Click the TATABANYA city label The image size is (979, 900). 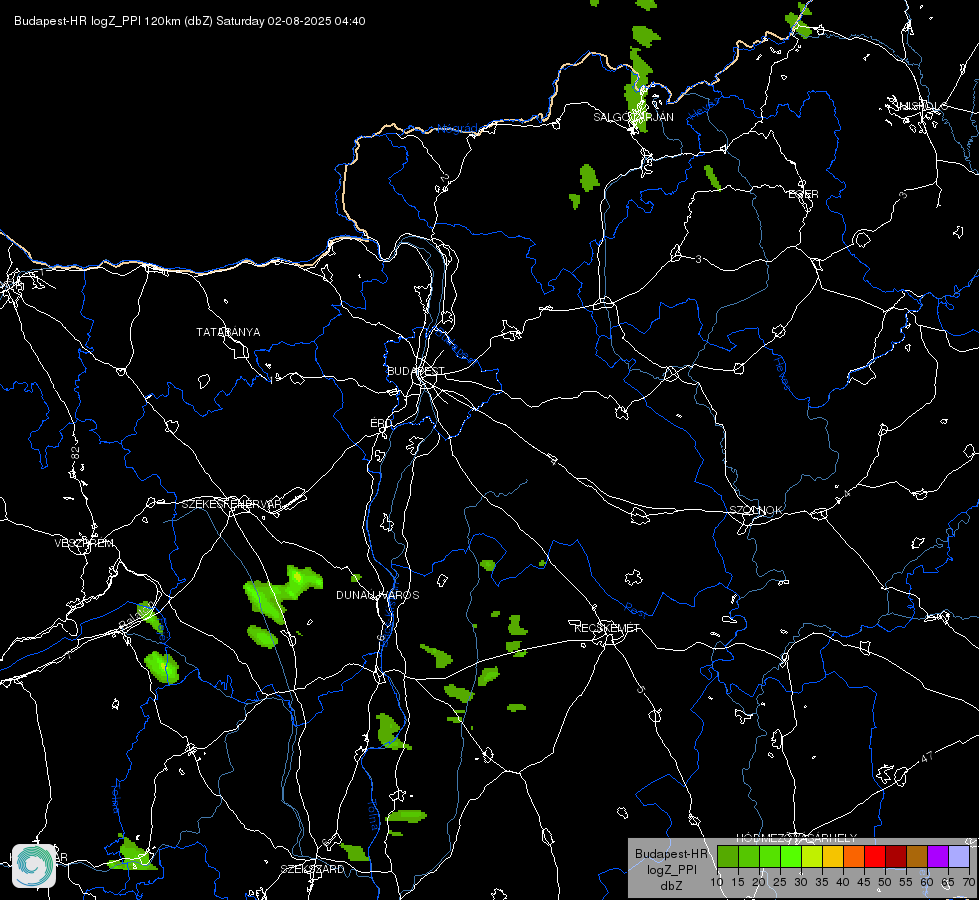click(228, 332)
